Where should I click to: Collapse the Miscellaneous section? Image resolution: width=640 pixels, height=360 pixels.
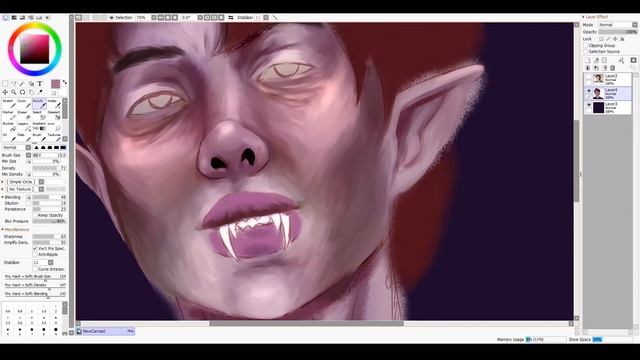click(x=2, y=229)
